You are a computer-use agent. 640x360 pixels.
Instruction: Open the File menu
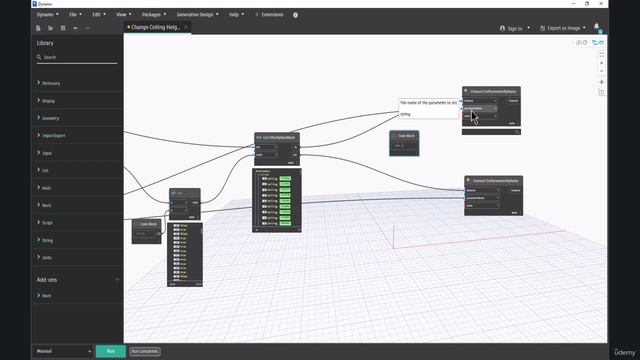75,15
